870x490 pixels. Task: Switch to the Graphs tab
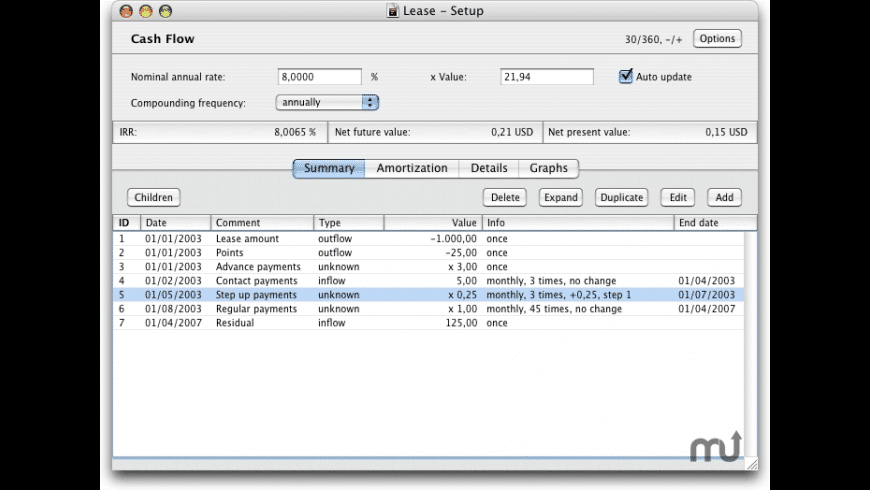pos(548,168)
